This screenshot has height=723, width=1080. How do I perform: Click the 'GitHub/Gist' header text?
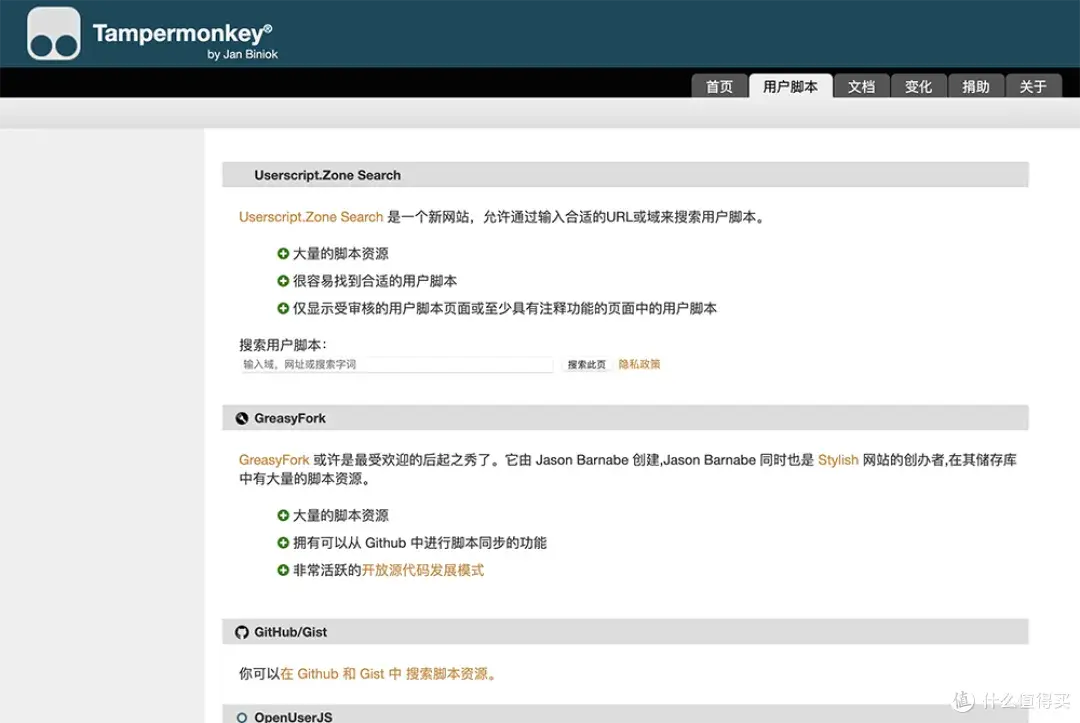pyautogui.click(x=291, y=632)
